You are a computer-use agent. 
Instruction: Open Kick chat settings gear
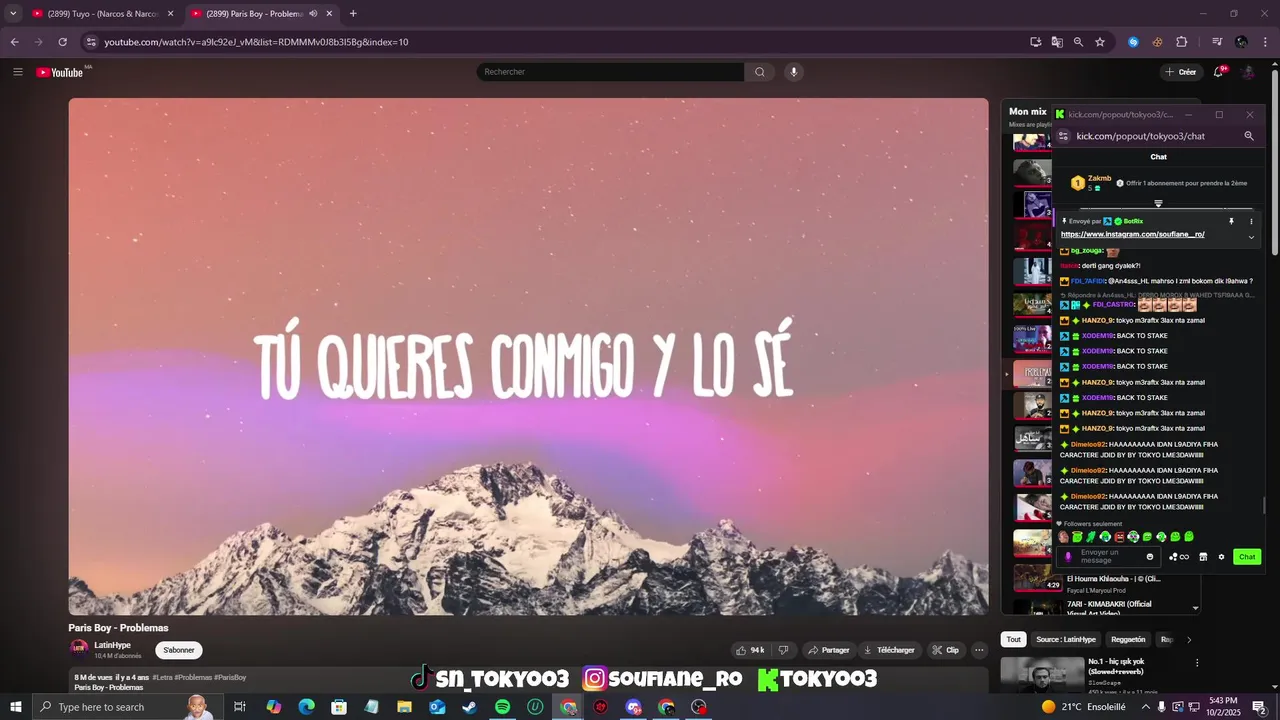[1221, 557]
